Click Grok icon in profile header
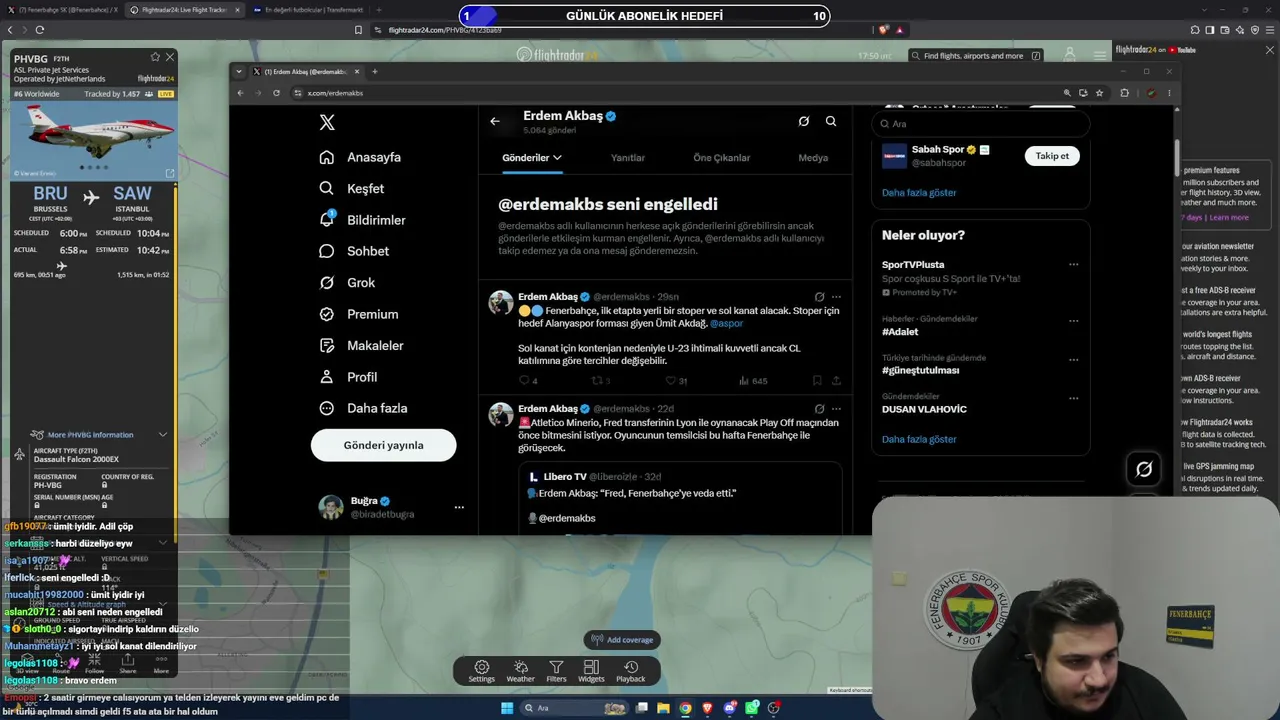Screen dimensions: 1280x720 pyautogui.click(x=803, y=121)
